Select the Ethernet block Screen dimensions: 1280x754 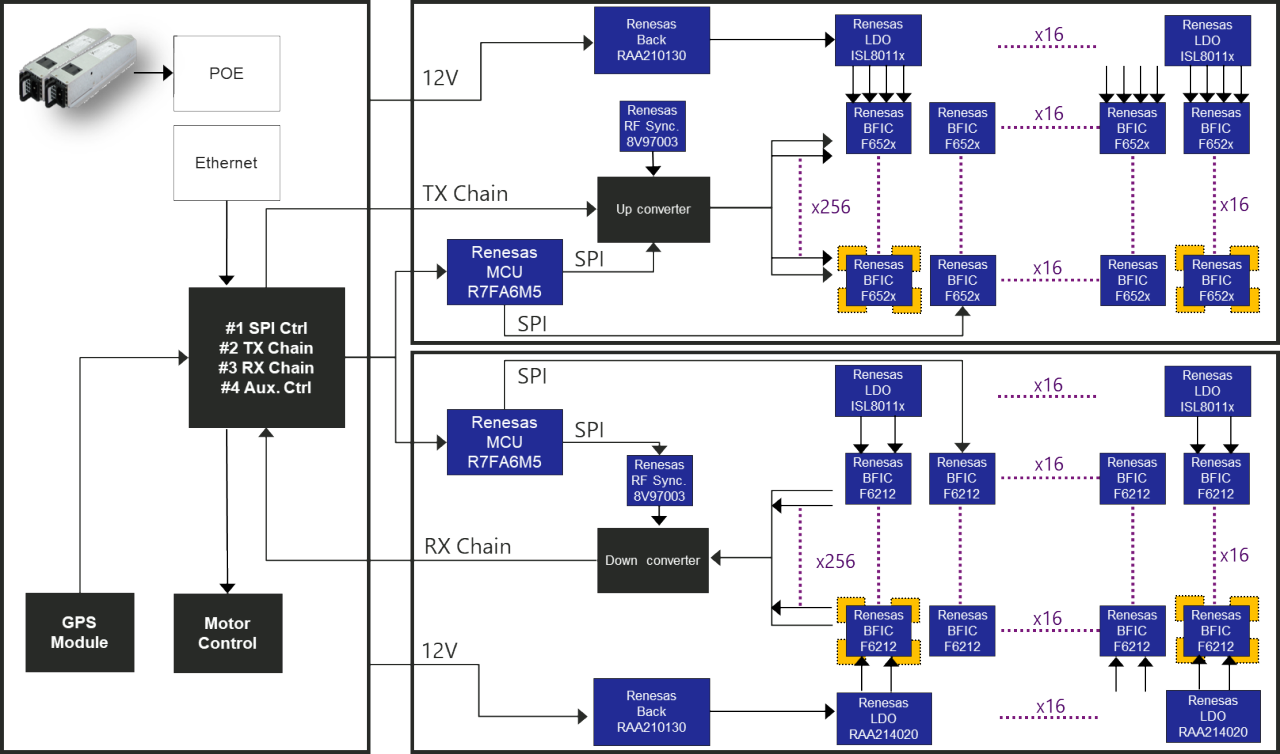point(226,163)
